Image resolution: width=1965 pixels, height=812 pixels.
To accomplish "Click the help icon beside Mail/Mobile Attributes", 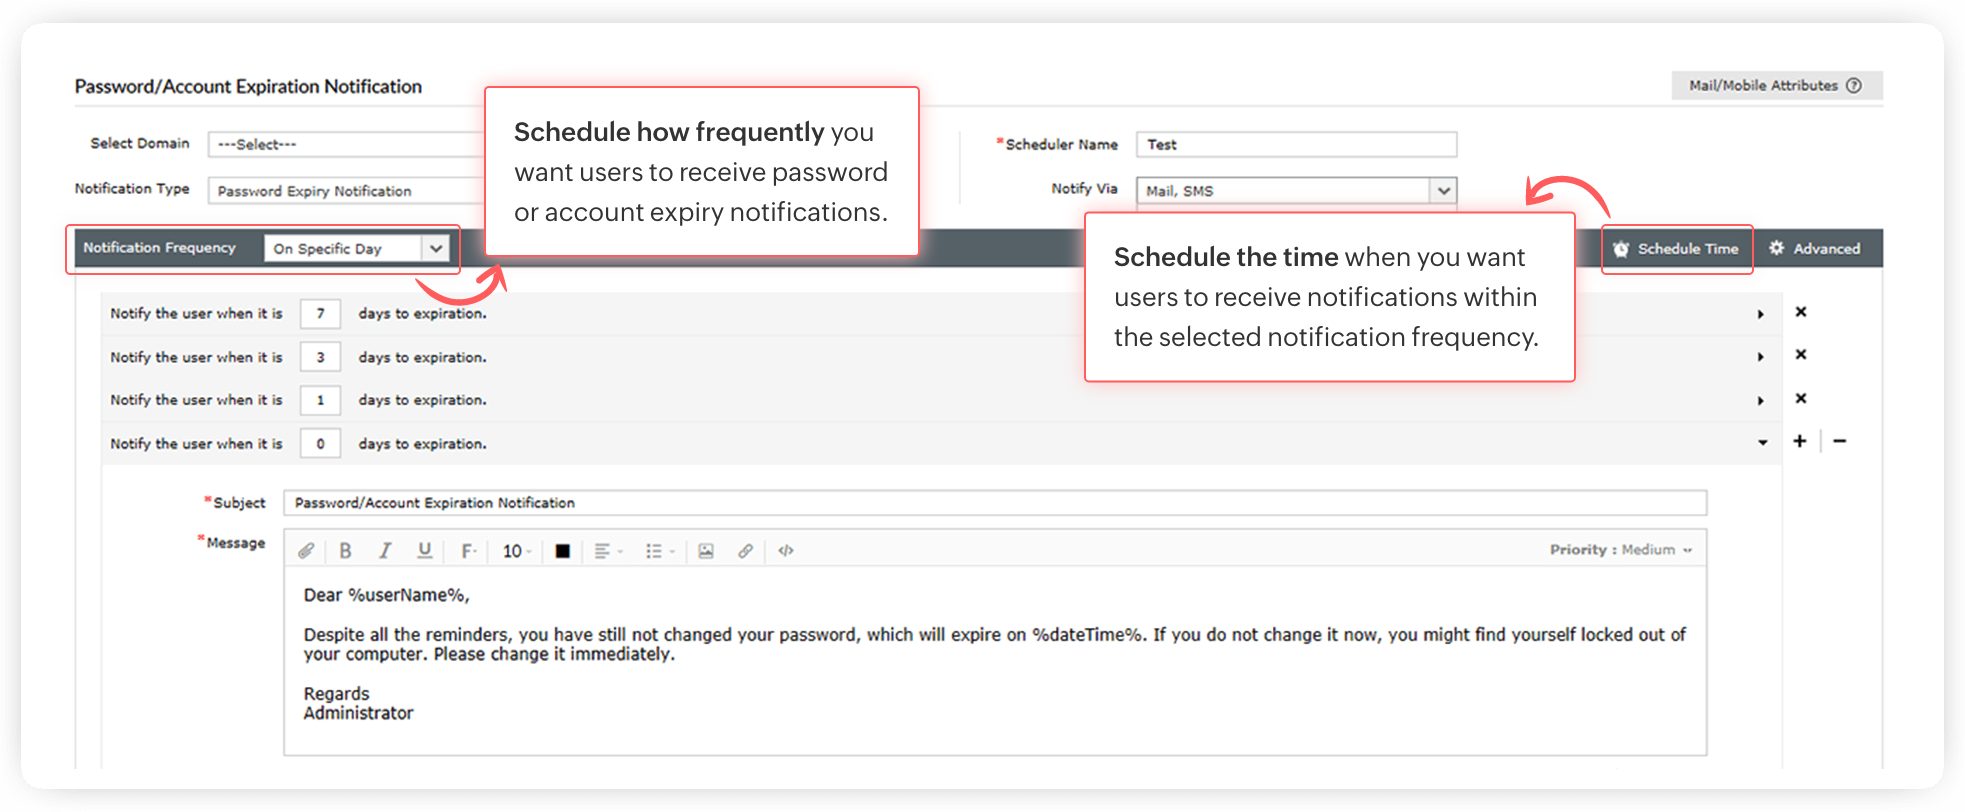I will (x=1854, y=86).
